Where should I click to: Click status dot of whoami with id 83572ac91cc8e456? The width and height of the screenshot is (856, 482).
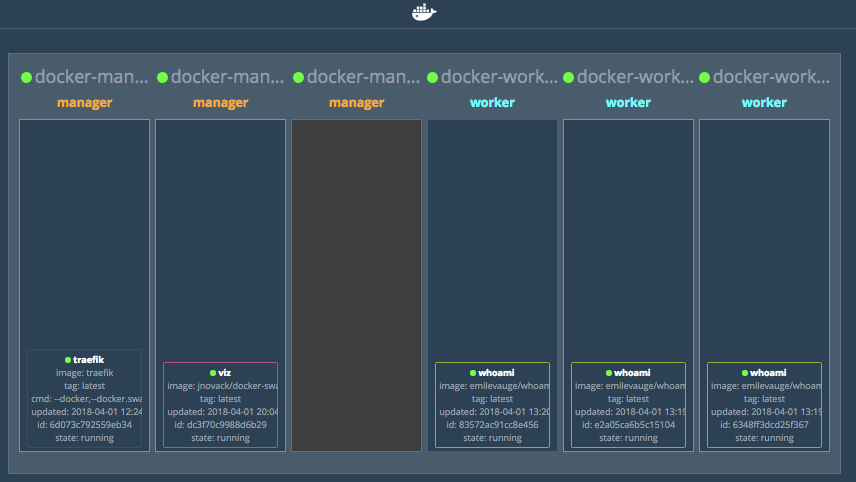[473, 373]
